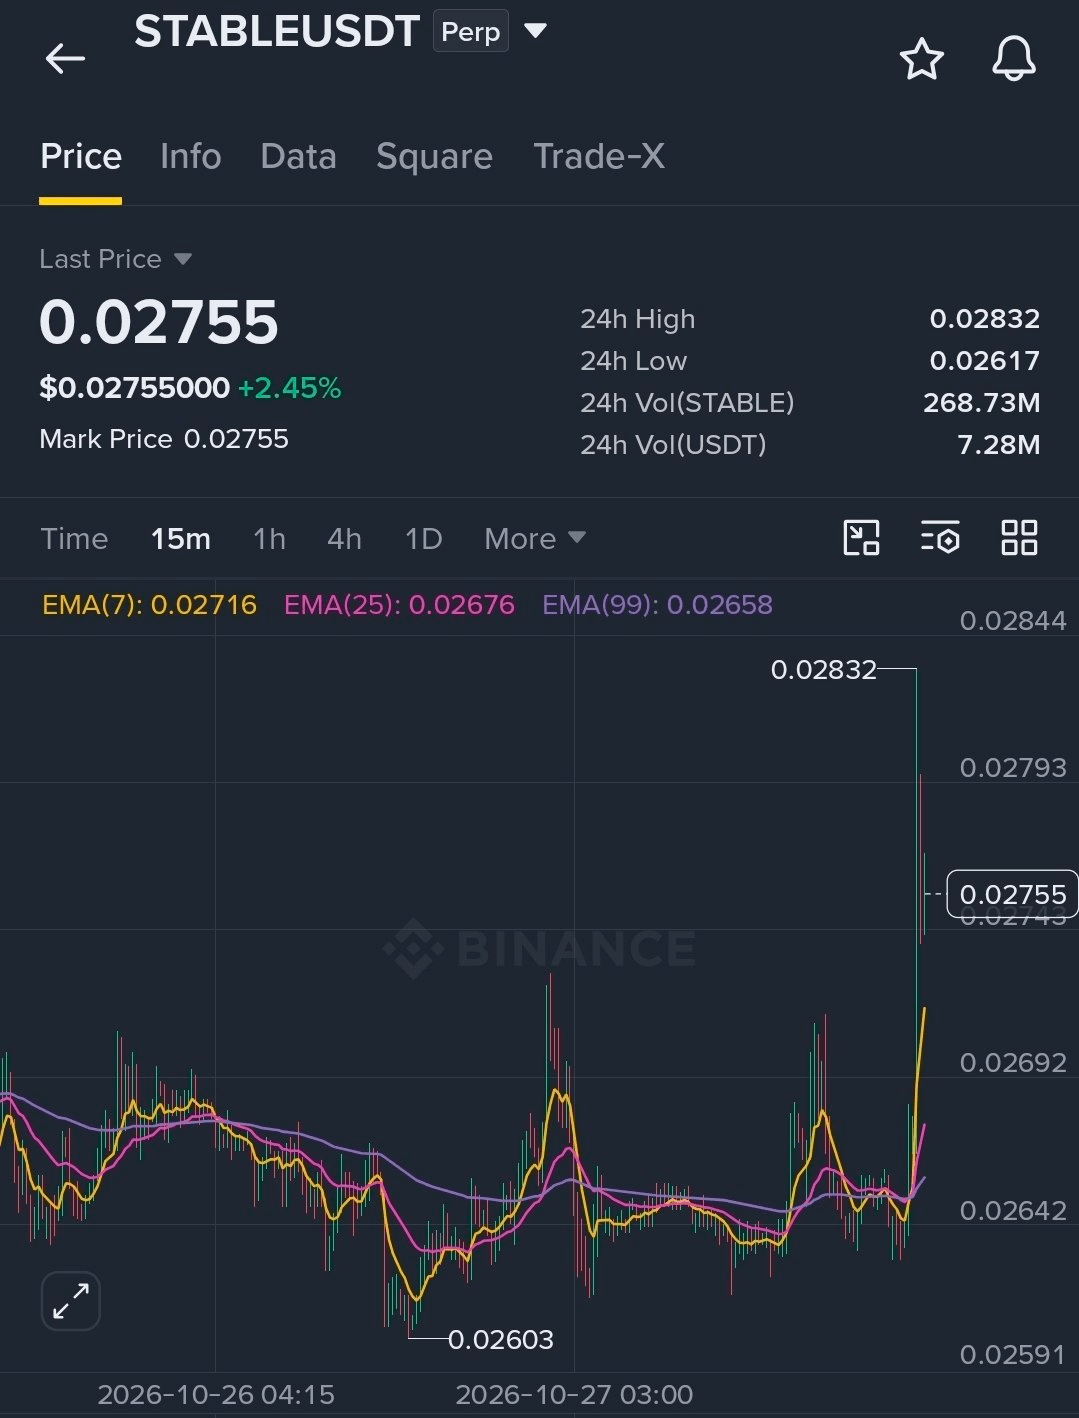The width and height of the screenshot is (1079, 1418).
Task: Open the STABLEUSDT pair selector dropdown arrow
Action: (536, 31)
